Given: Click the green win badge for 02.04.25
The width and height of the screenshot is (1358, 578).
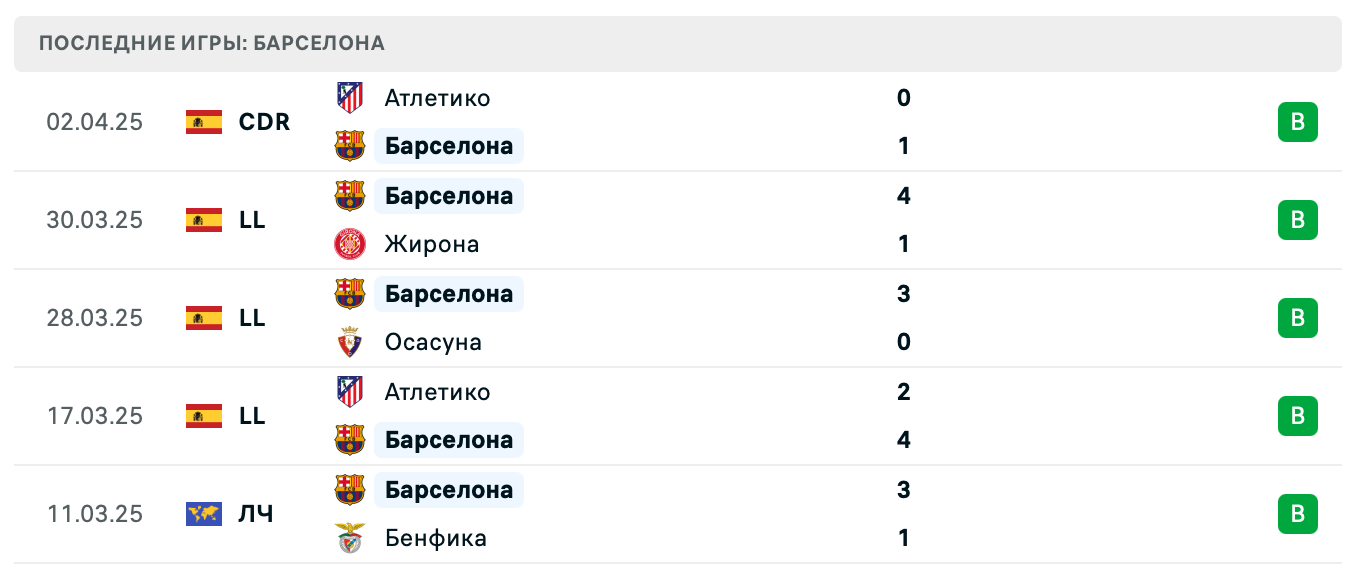Looking at the screenshot, I should click(x=1297, y=122).
